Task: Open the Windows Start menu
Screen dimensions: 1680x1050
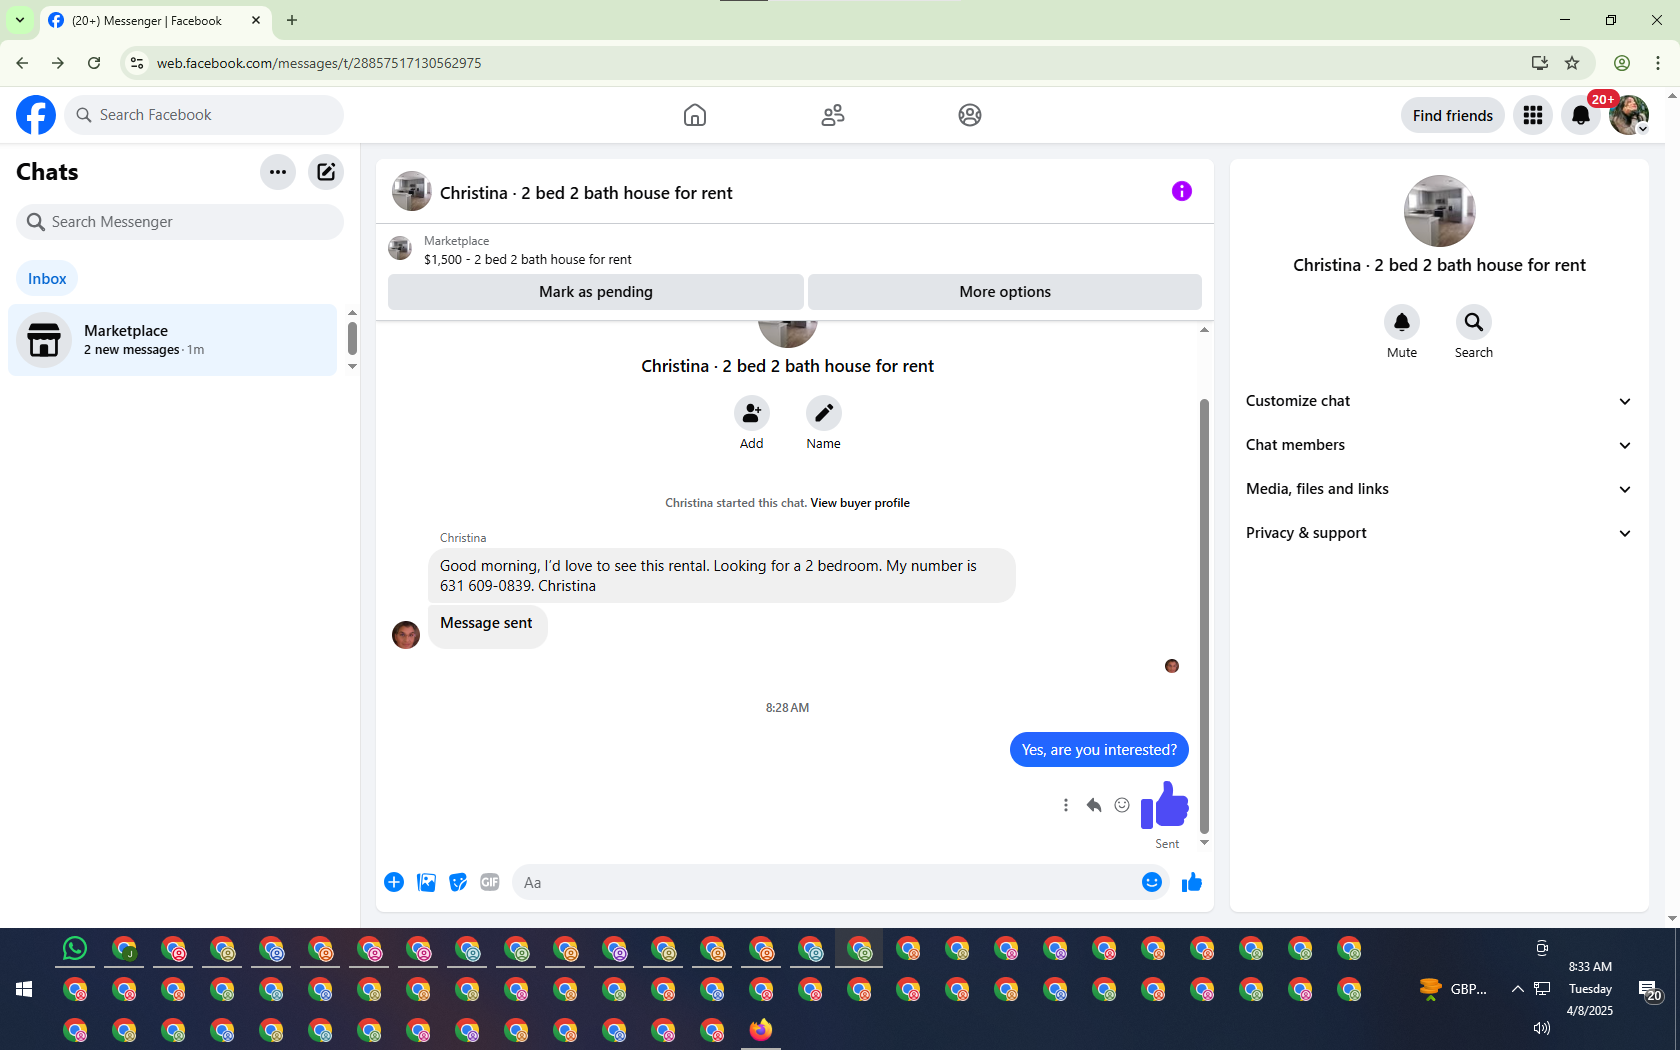Action: click(x=24, y=989)
